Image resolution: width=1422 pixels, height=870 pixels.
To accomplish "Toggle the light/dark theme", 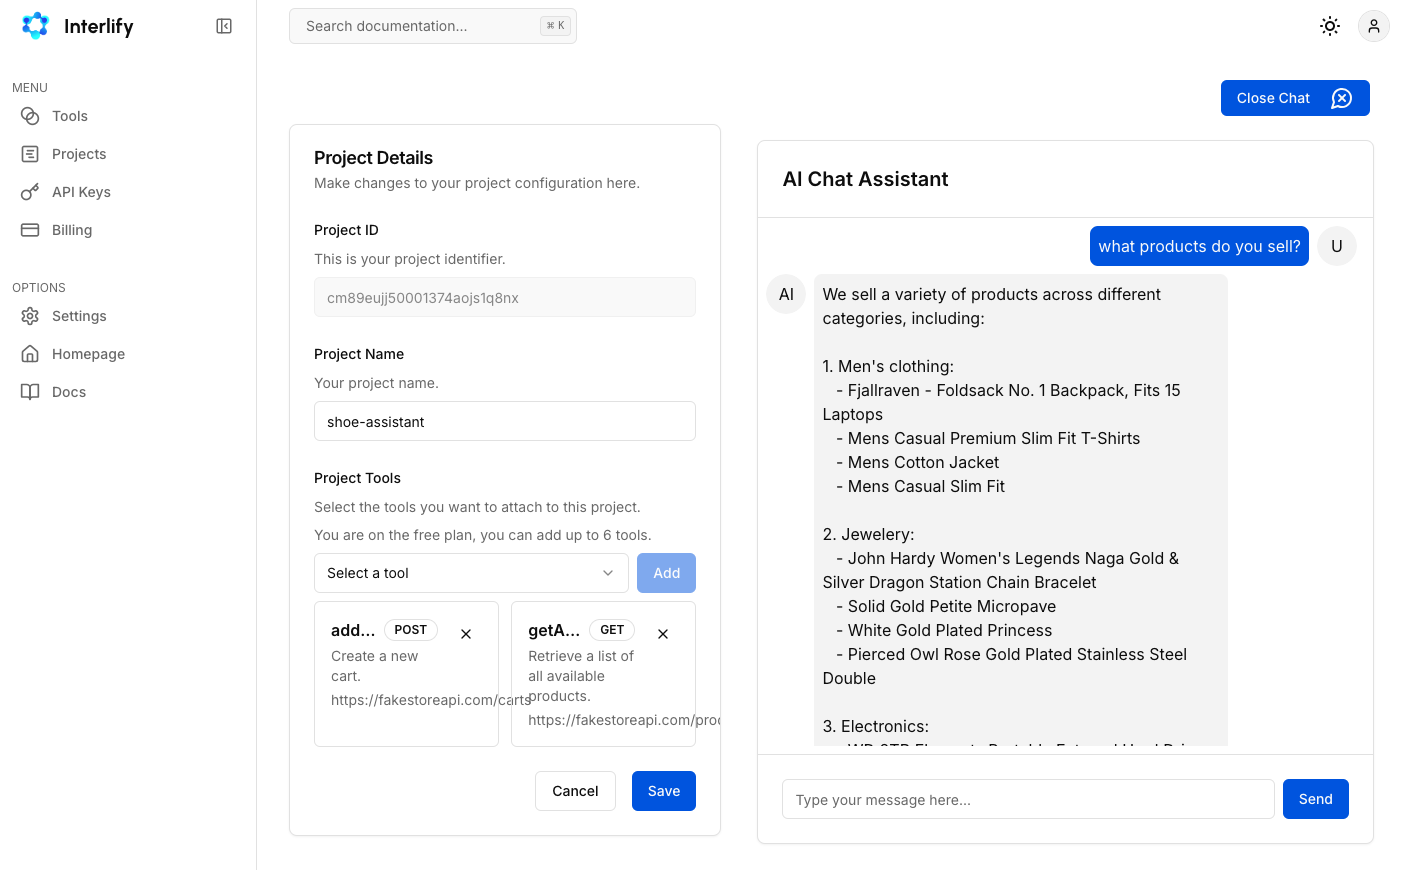I will pos(1329,26).
